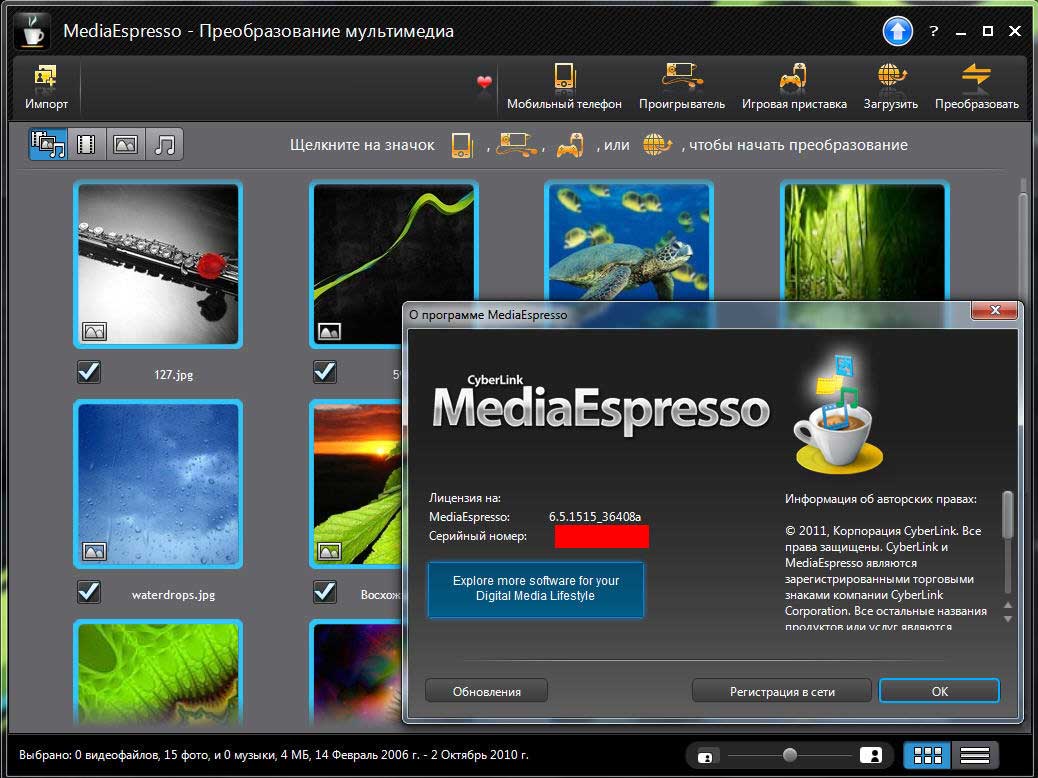Click version number 6.5.1515_36408a

coord(594,517)
